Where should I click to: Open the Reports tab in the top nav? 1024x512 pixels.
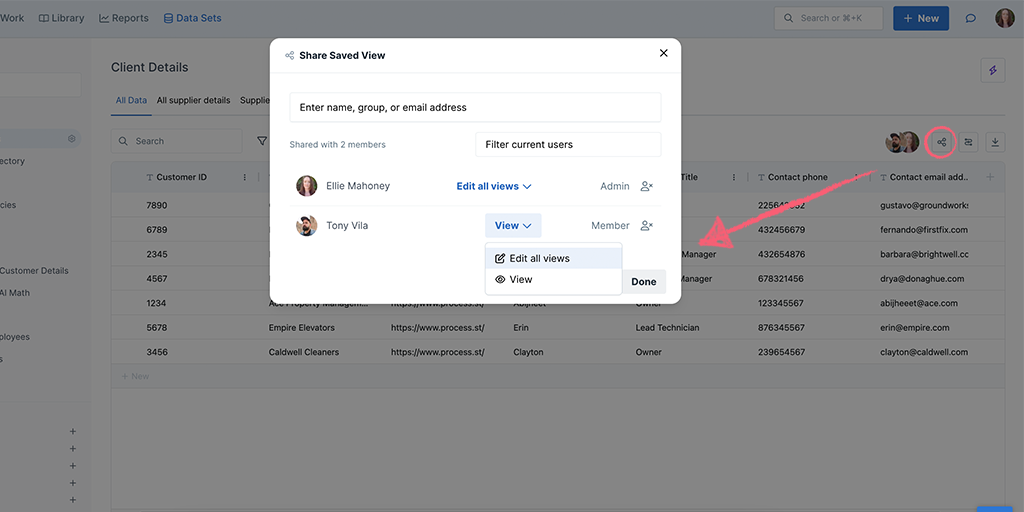tap(123, 18)
